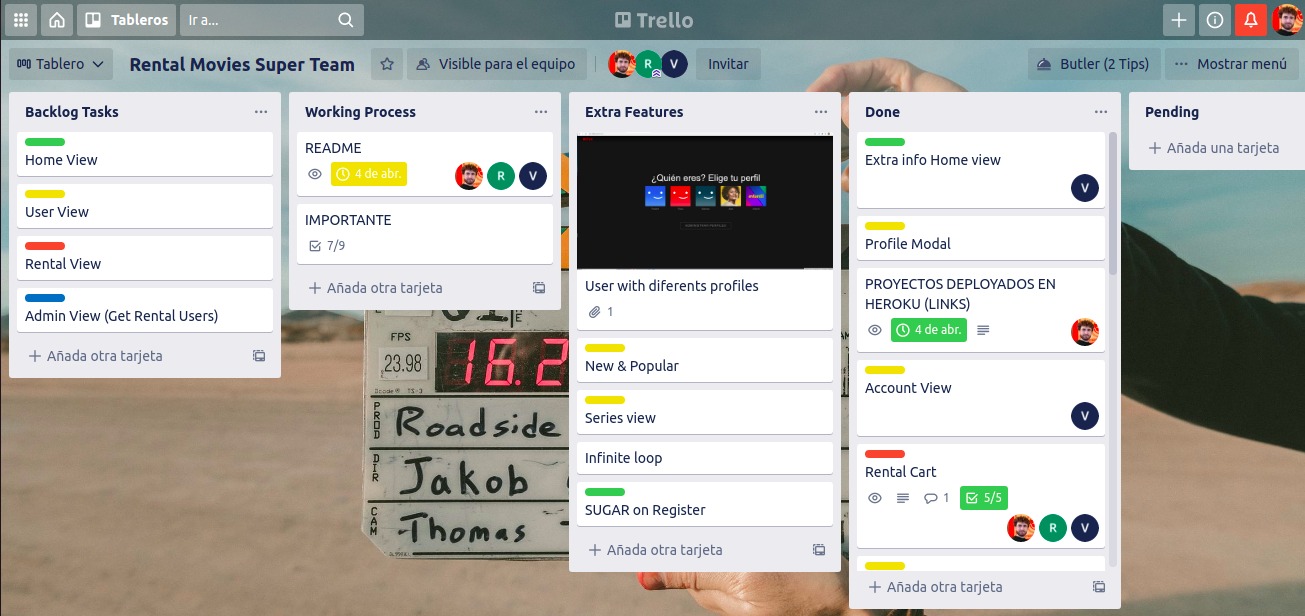Create from template in Backlog Tasks
The height and width of the screenshot is (616, 1305).
pyautogui.click(x=259, y=356)
